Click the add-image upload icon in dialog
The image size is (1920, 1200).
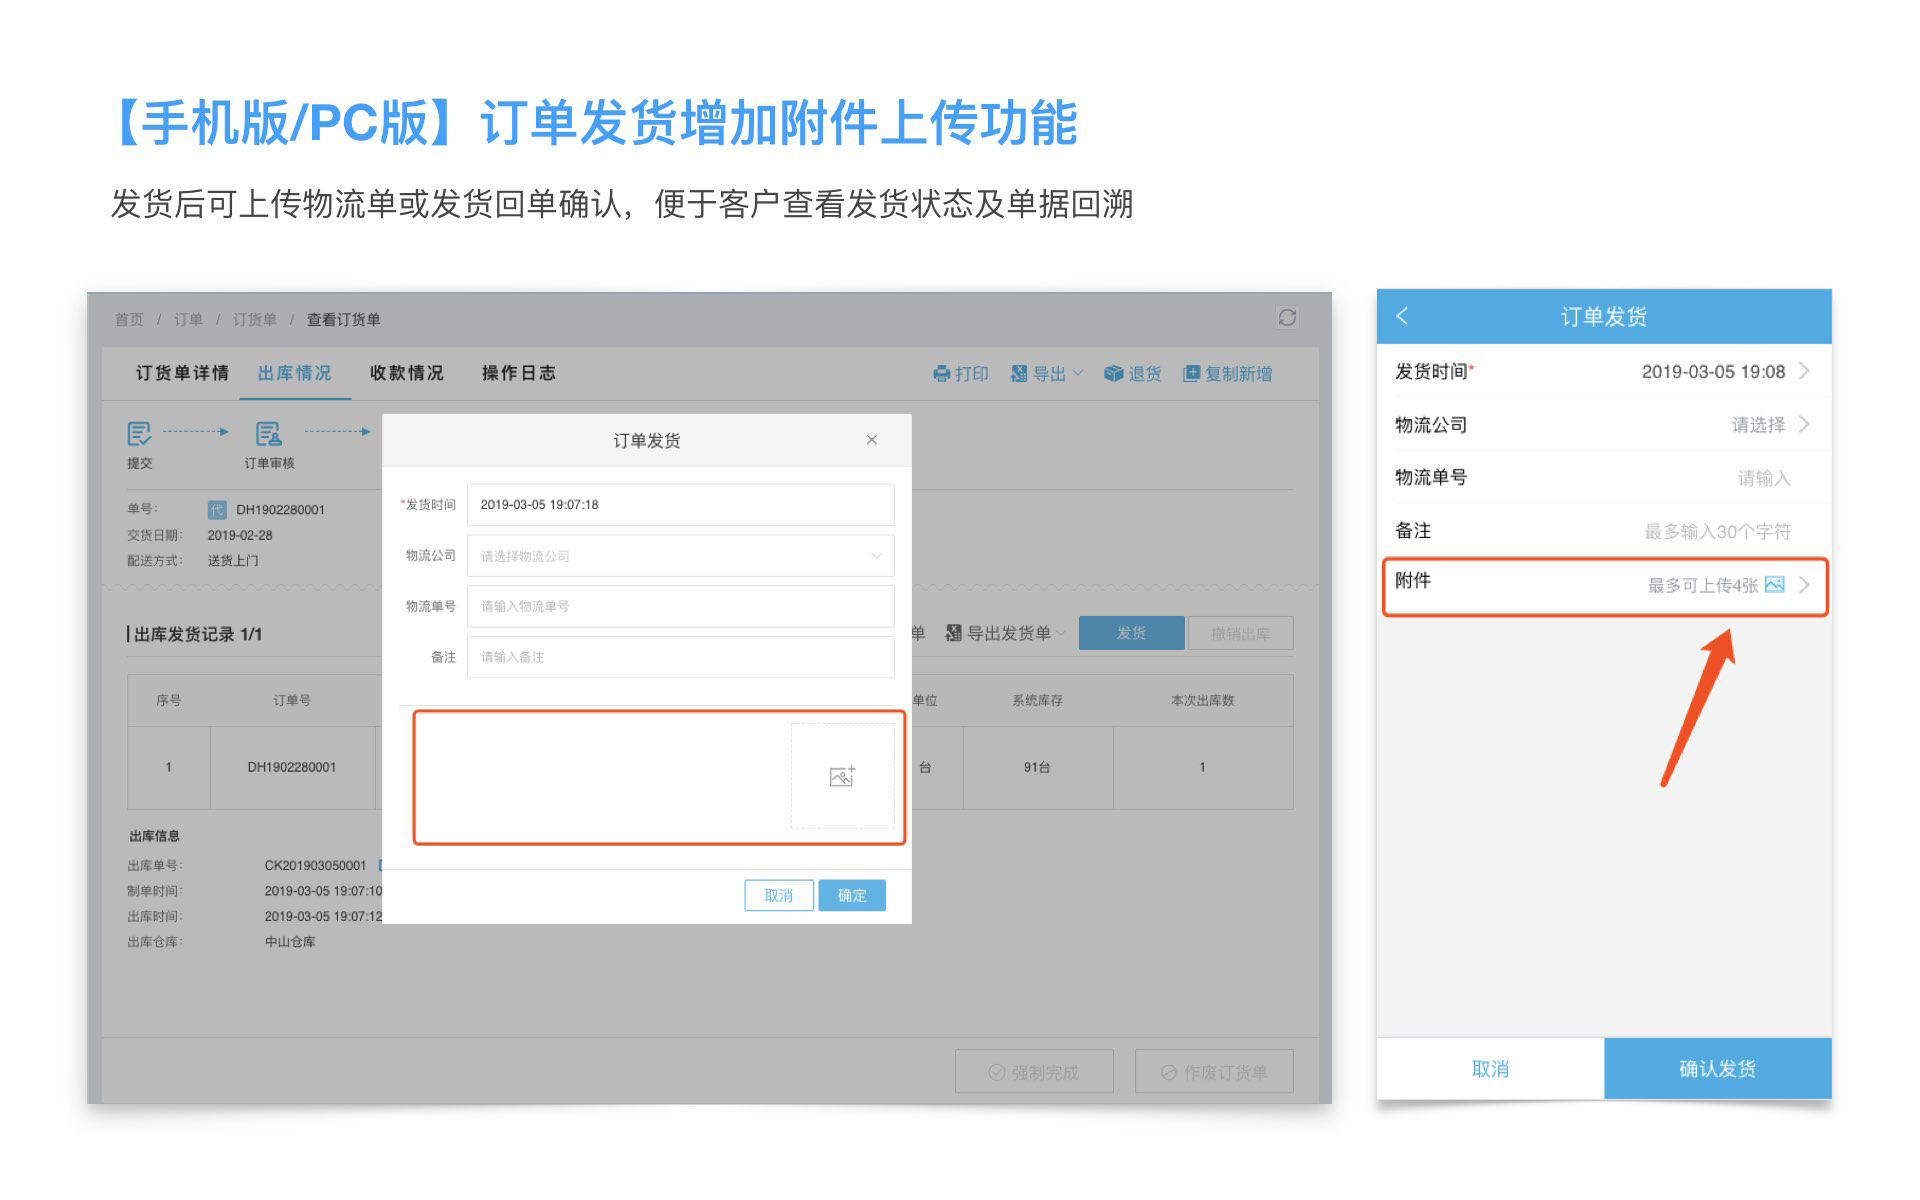pyautogui.click(x=842, y=776)
